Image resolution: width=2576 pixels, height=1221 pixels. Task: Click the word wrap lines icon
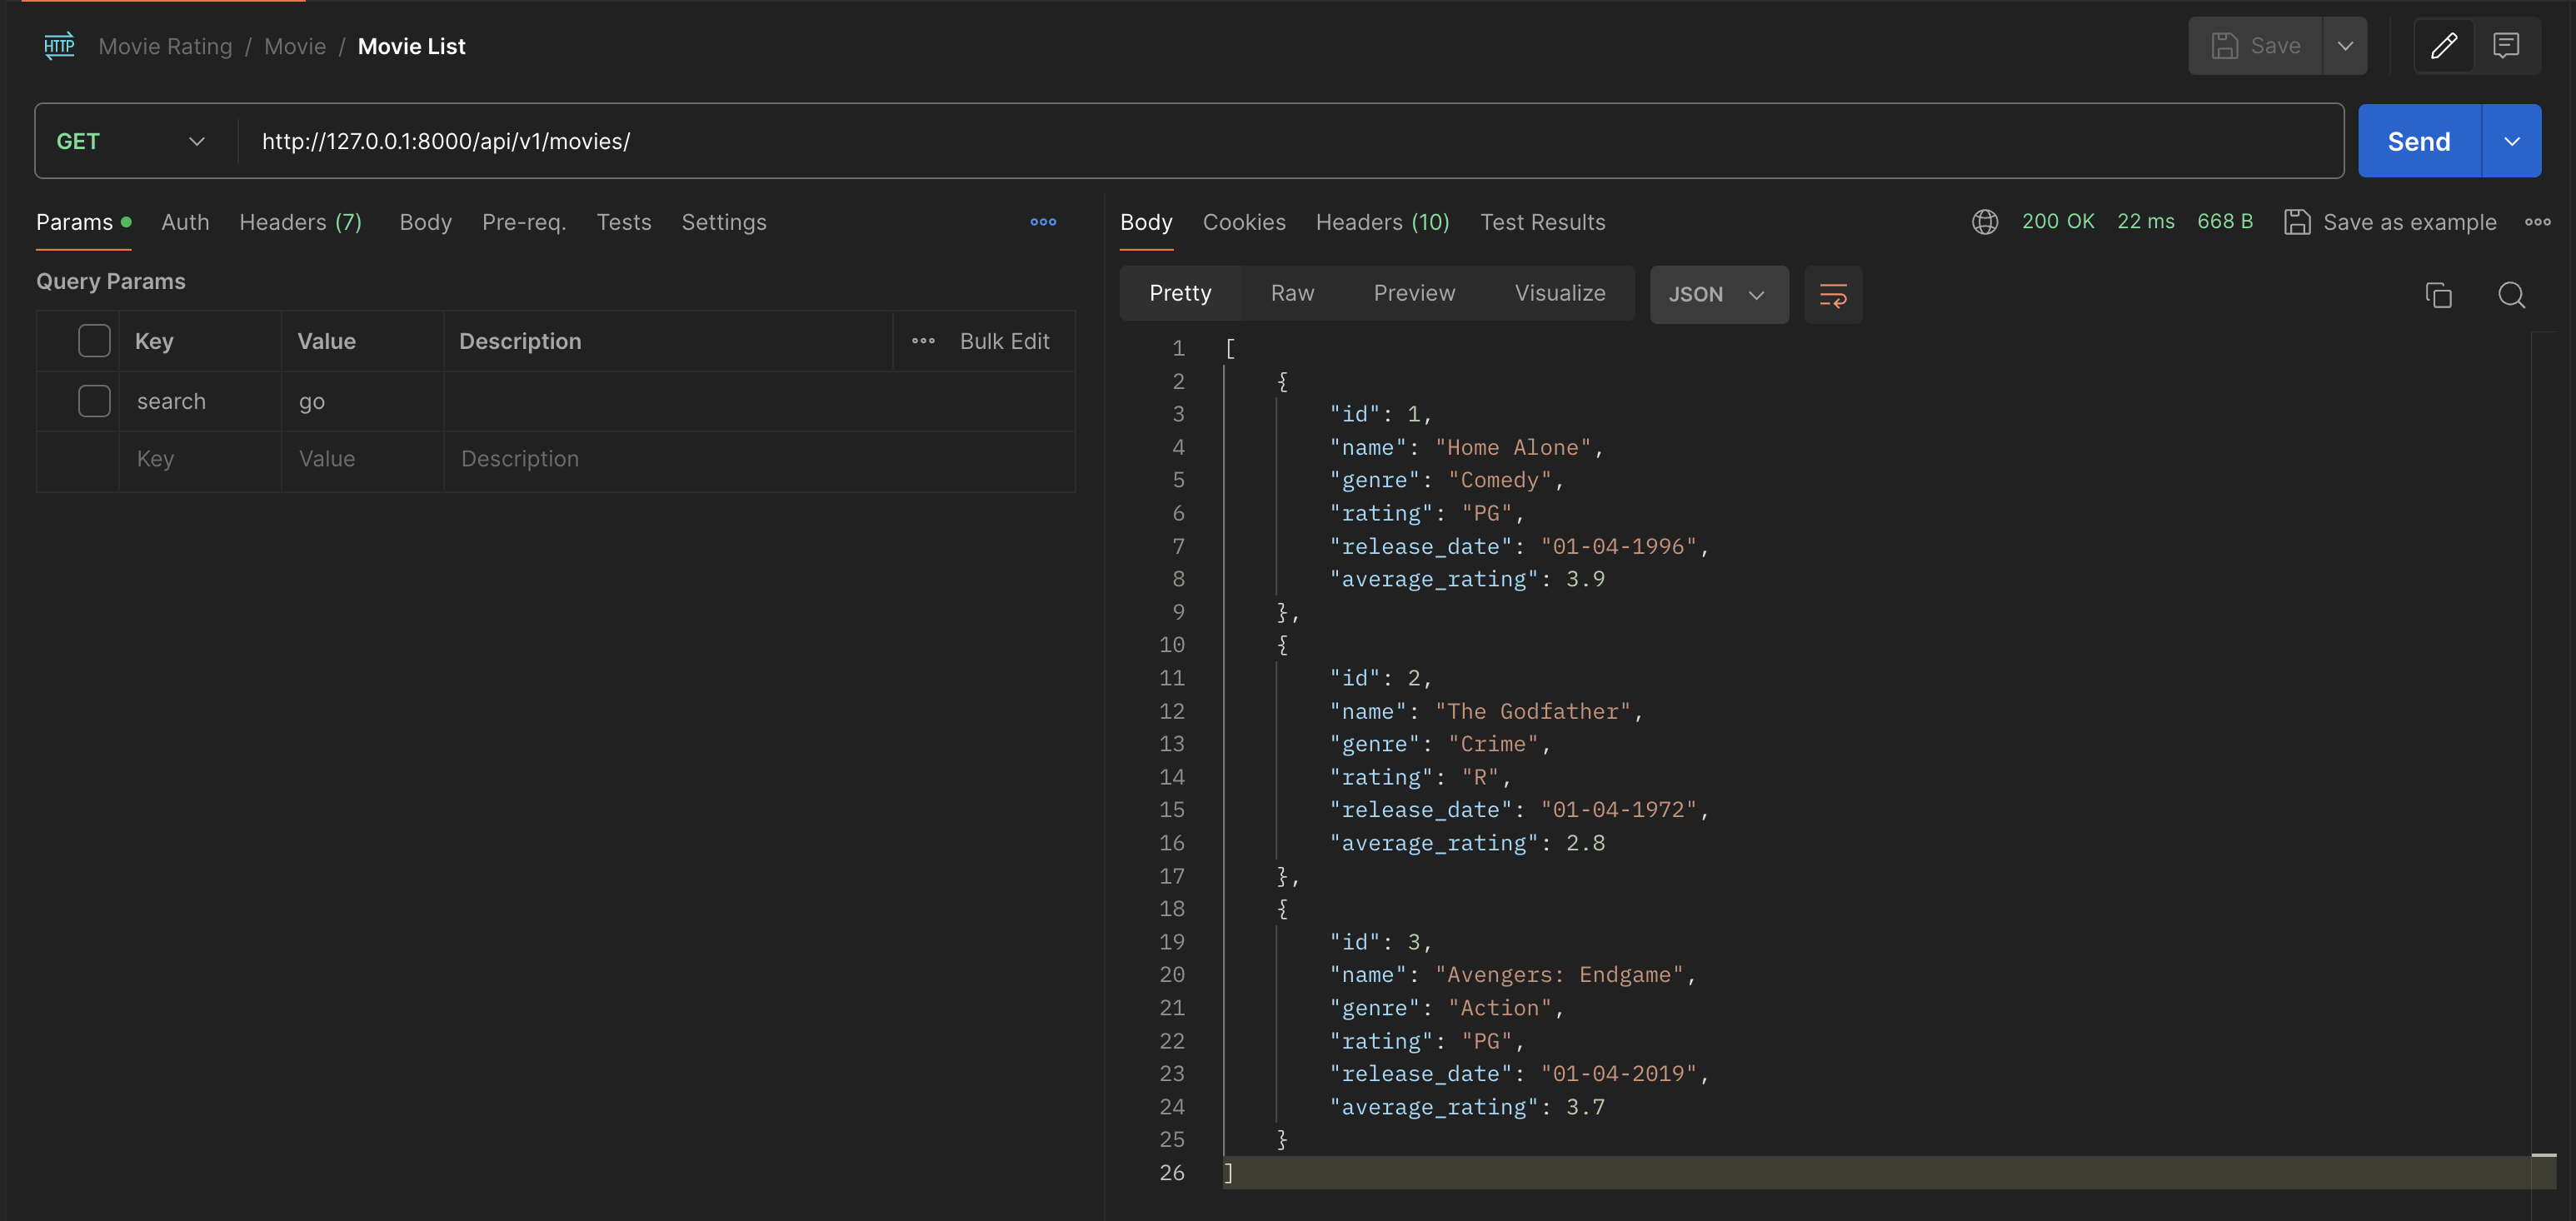[1832, 294]
